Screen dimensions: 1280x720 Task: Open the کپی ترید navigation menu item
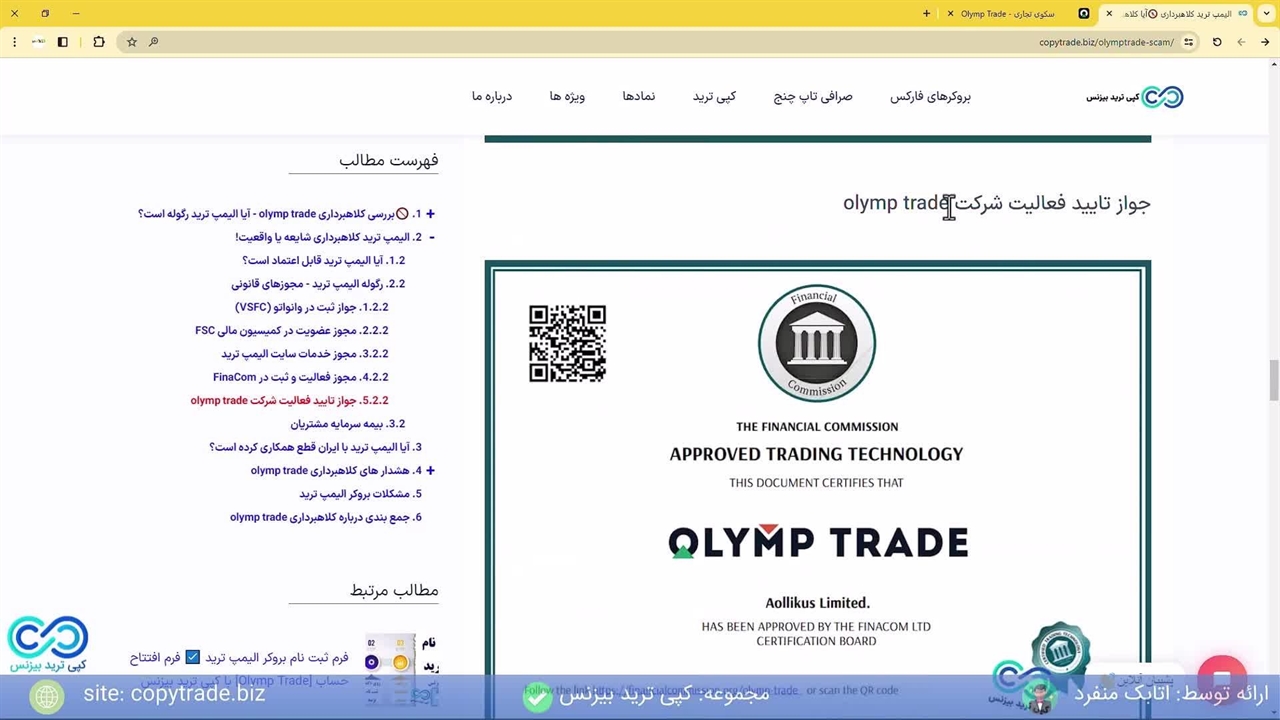click(x=714, y=97)
